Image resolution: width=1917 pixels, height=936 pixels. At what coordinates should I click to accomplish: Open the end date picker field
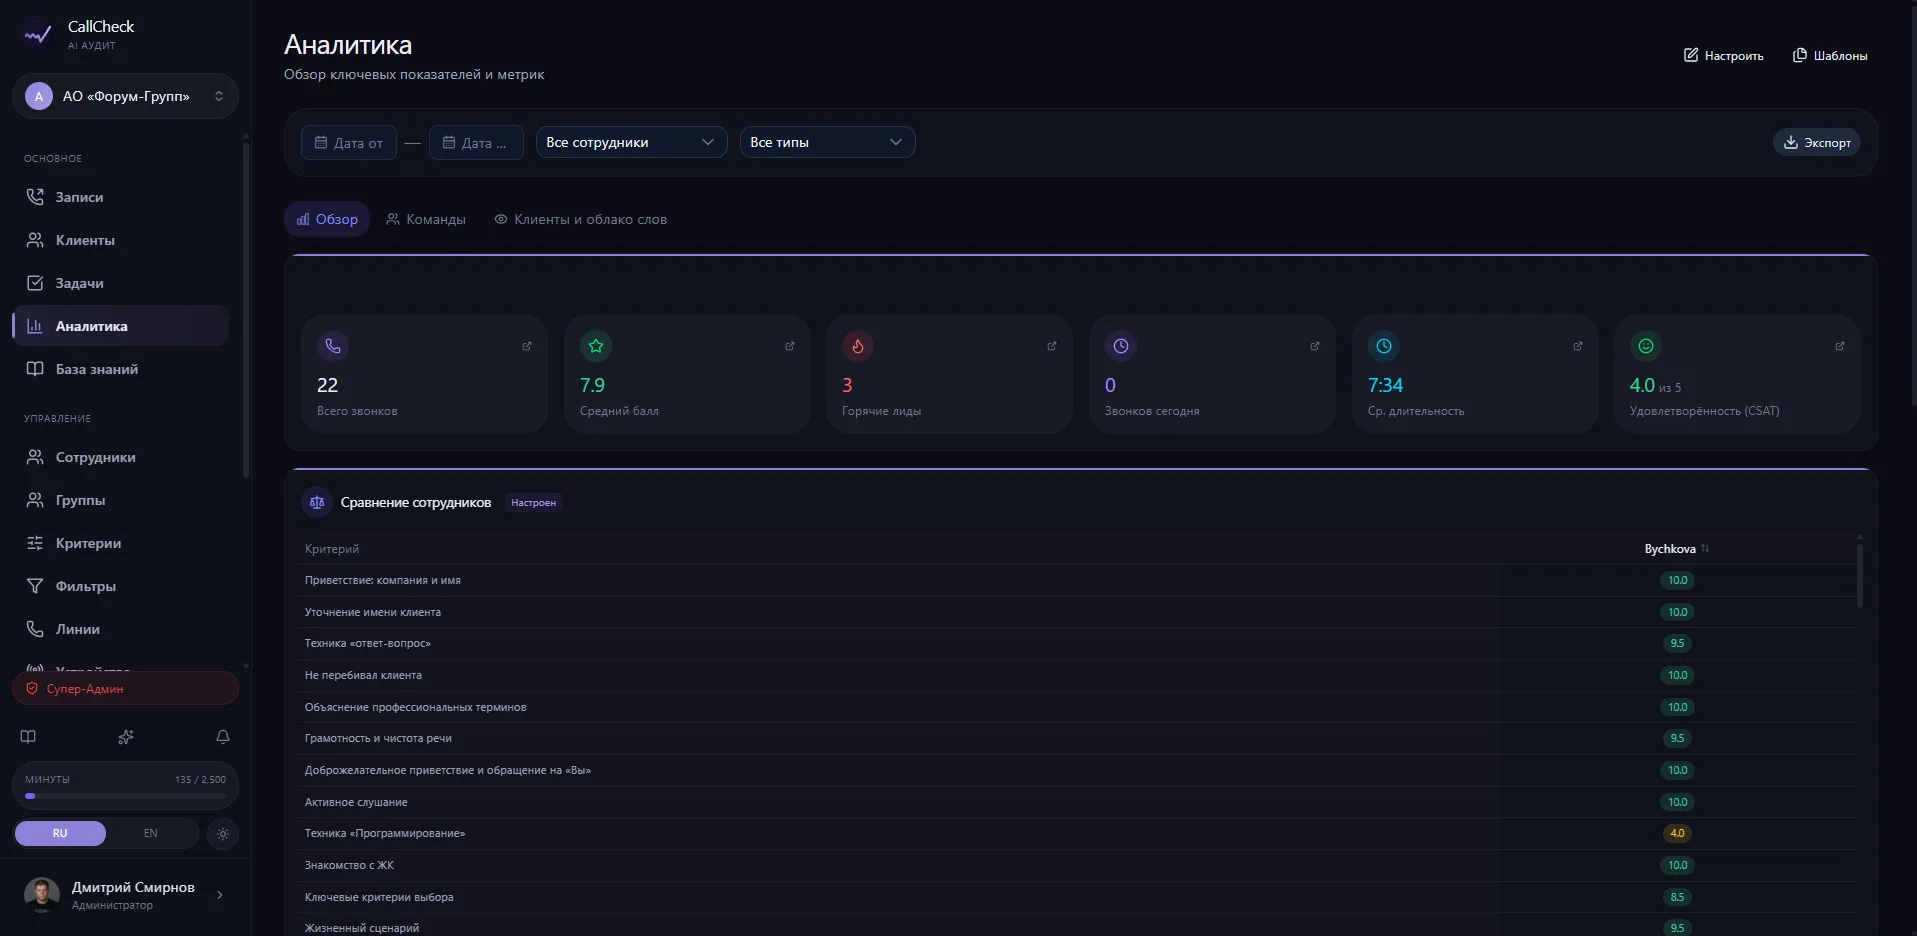[x=476, y=143]
